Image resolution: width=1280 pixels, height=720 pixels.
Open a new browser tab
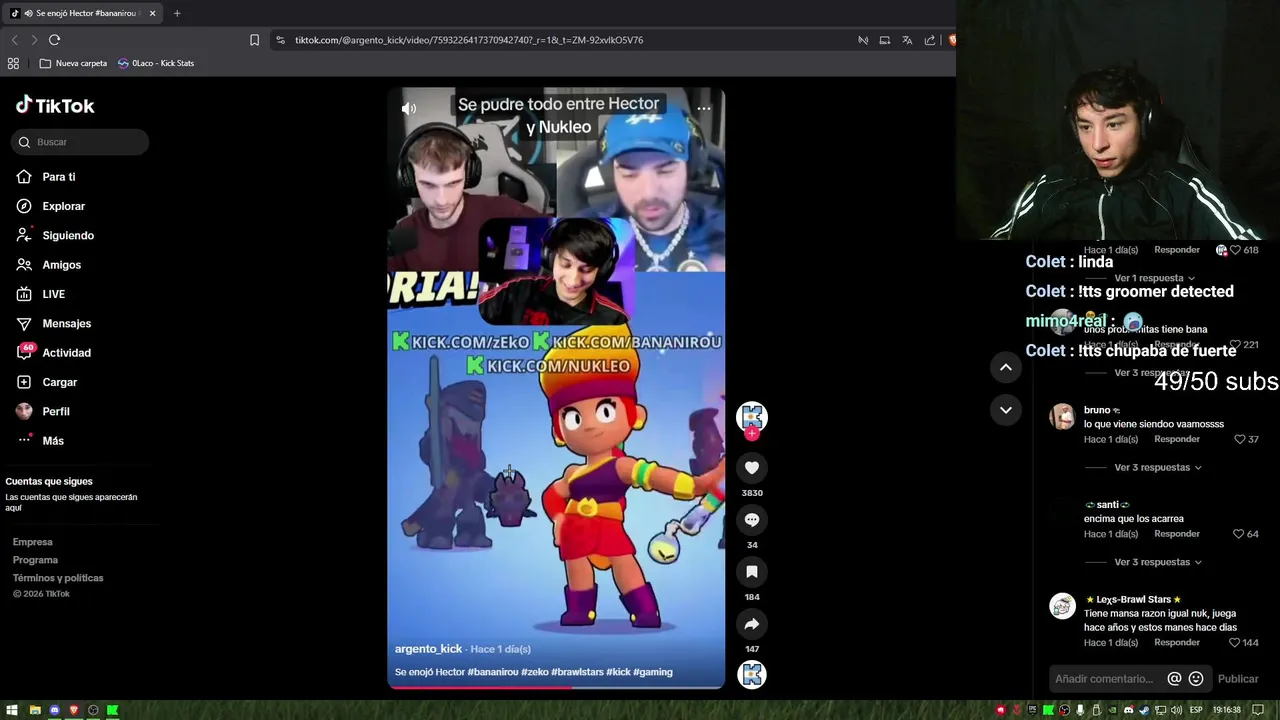pos(177,13)
